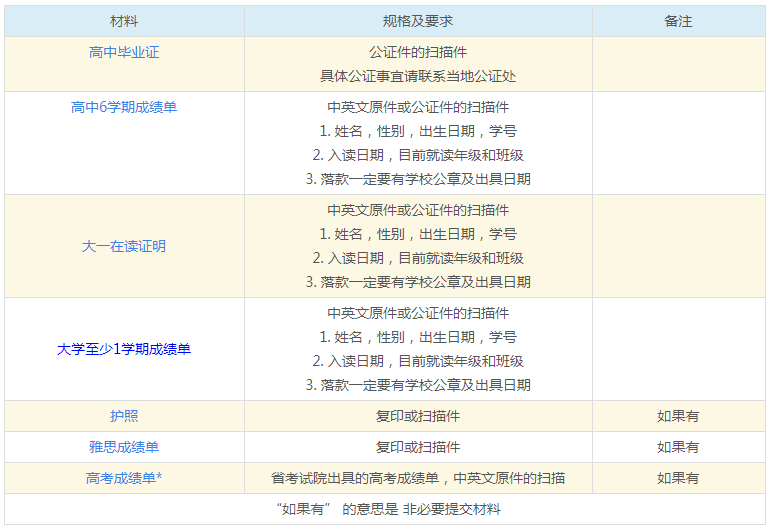Select 复印或扫描件 in the 雅思成绩单 row
772x531 pixels.
418,447
